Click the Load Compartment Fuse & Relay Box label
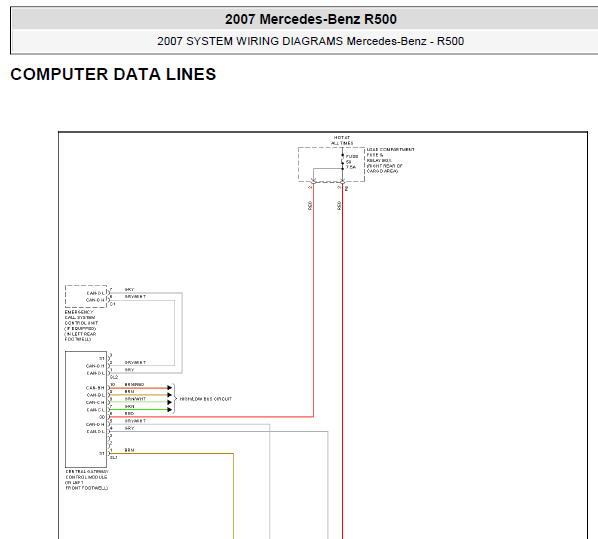Image resolution: width=598 pixels, height=539 pixels. [x=390, y=160]
